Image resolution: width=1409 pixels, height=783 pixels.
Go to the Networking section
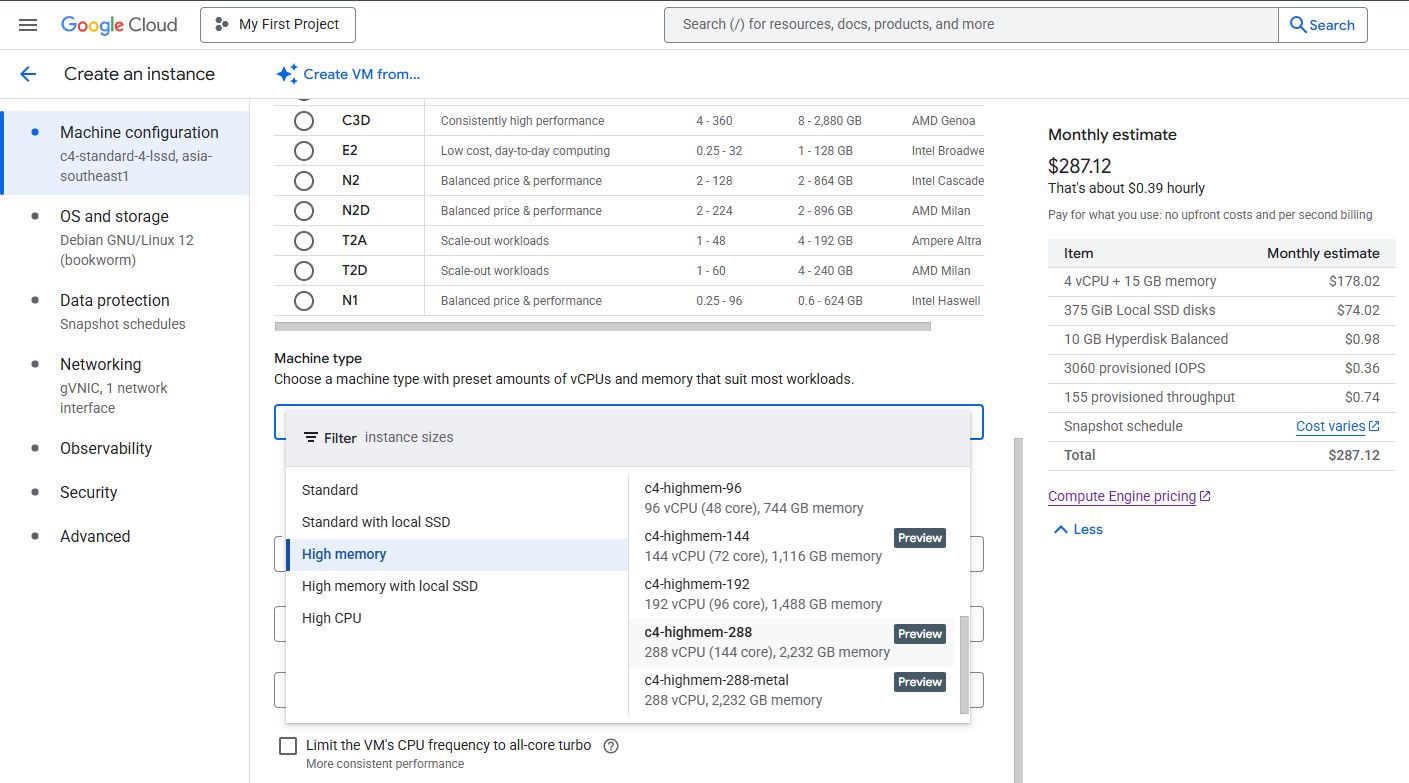point(100,364)
